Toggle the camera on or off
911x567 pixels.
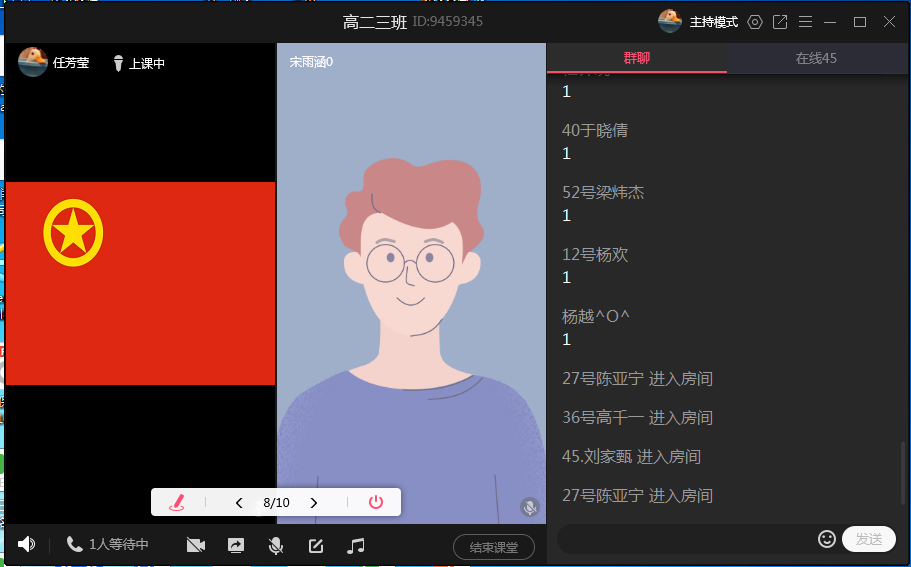pyautogui.click(x=195, y=545)
